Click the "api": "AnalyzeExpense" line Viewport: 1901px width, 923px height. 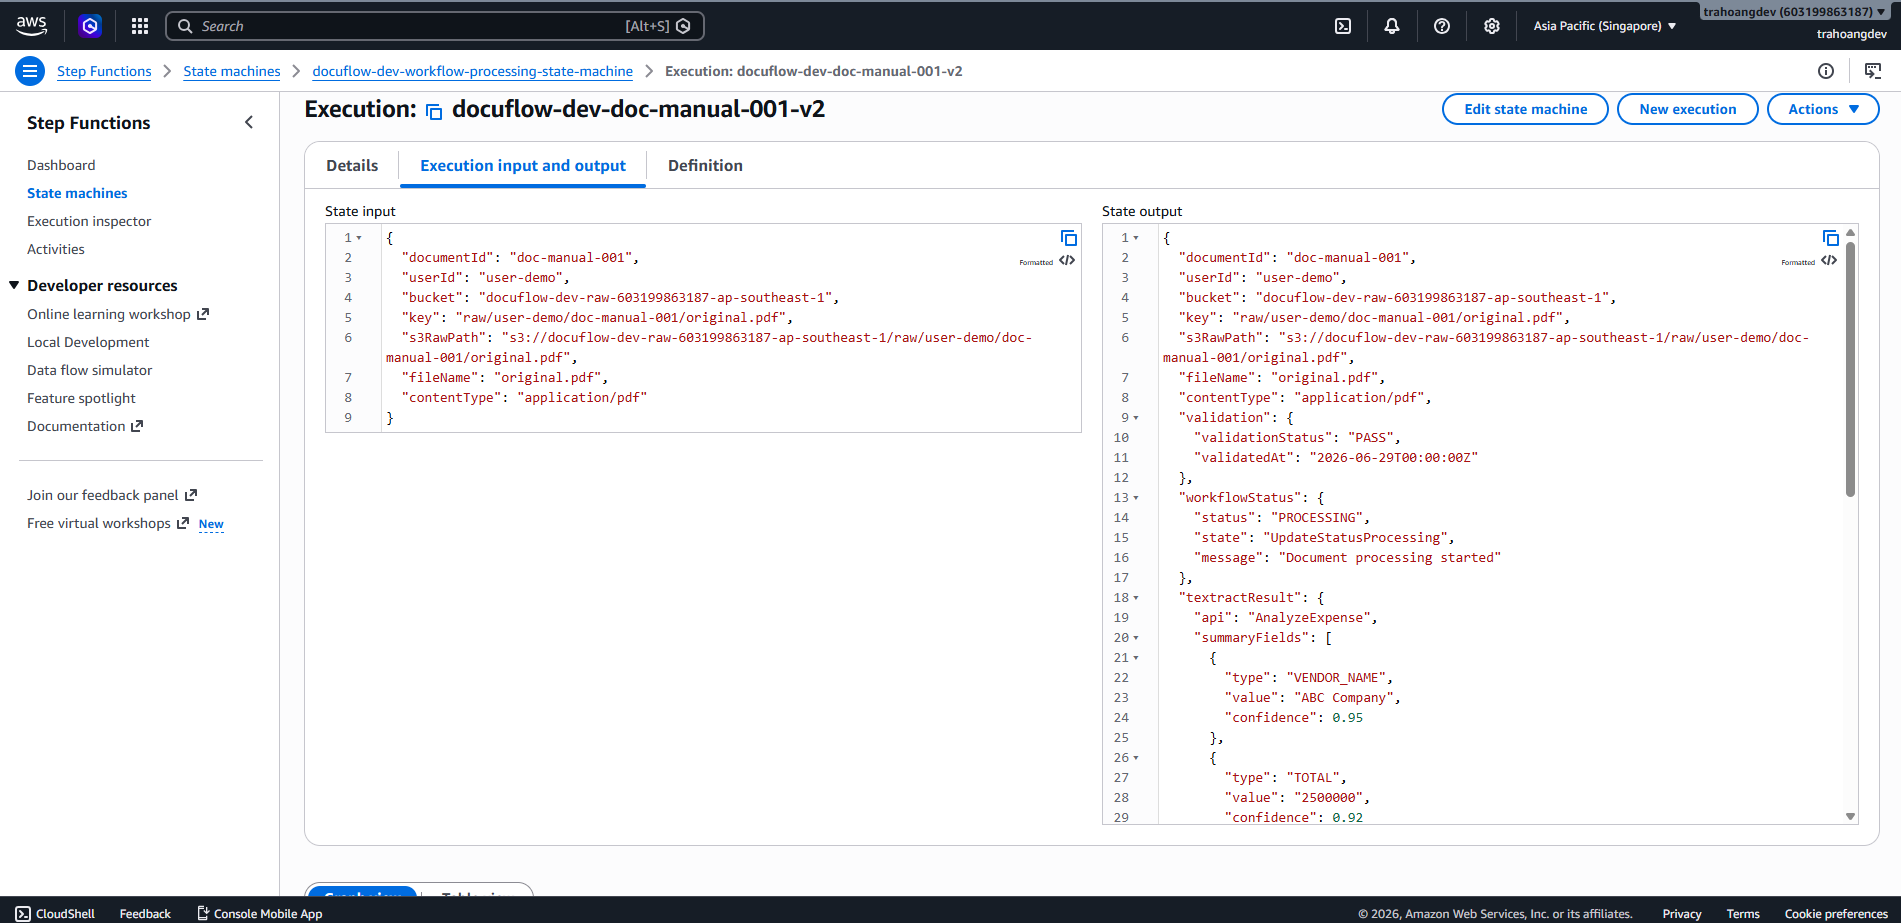pyautogui.click(x=1286, y=618)
